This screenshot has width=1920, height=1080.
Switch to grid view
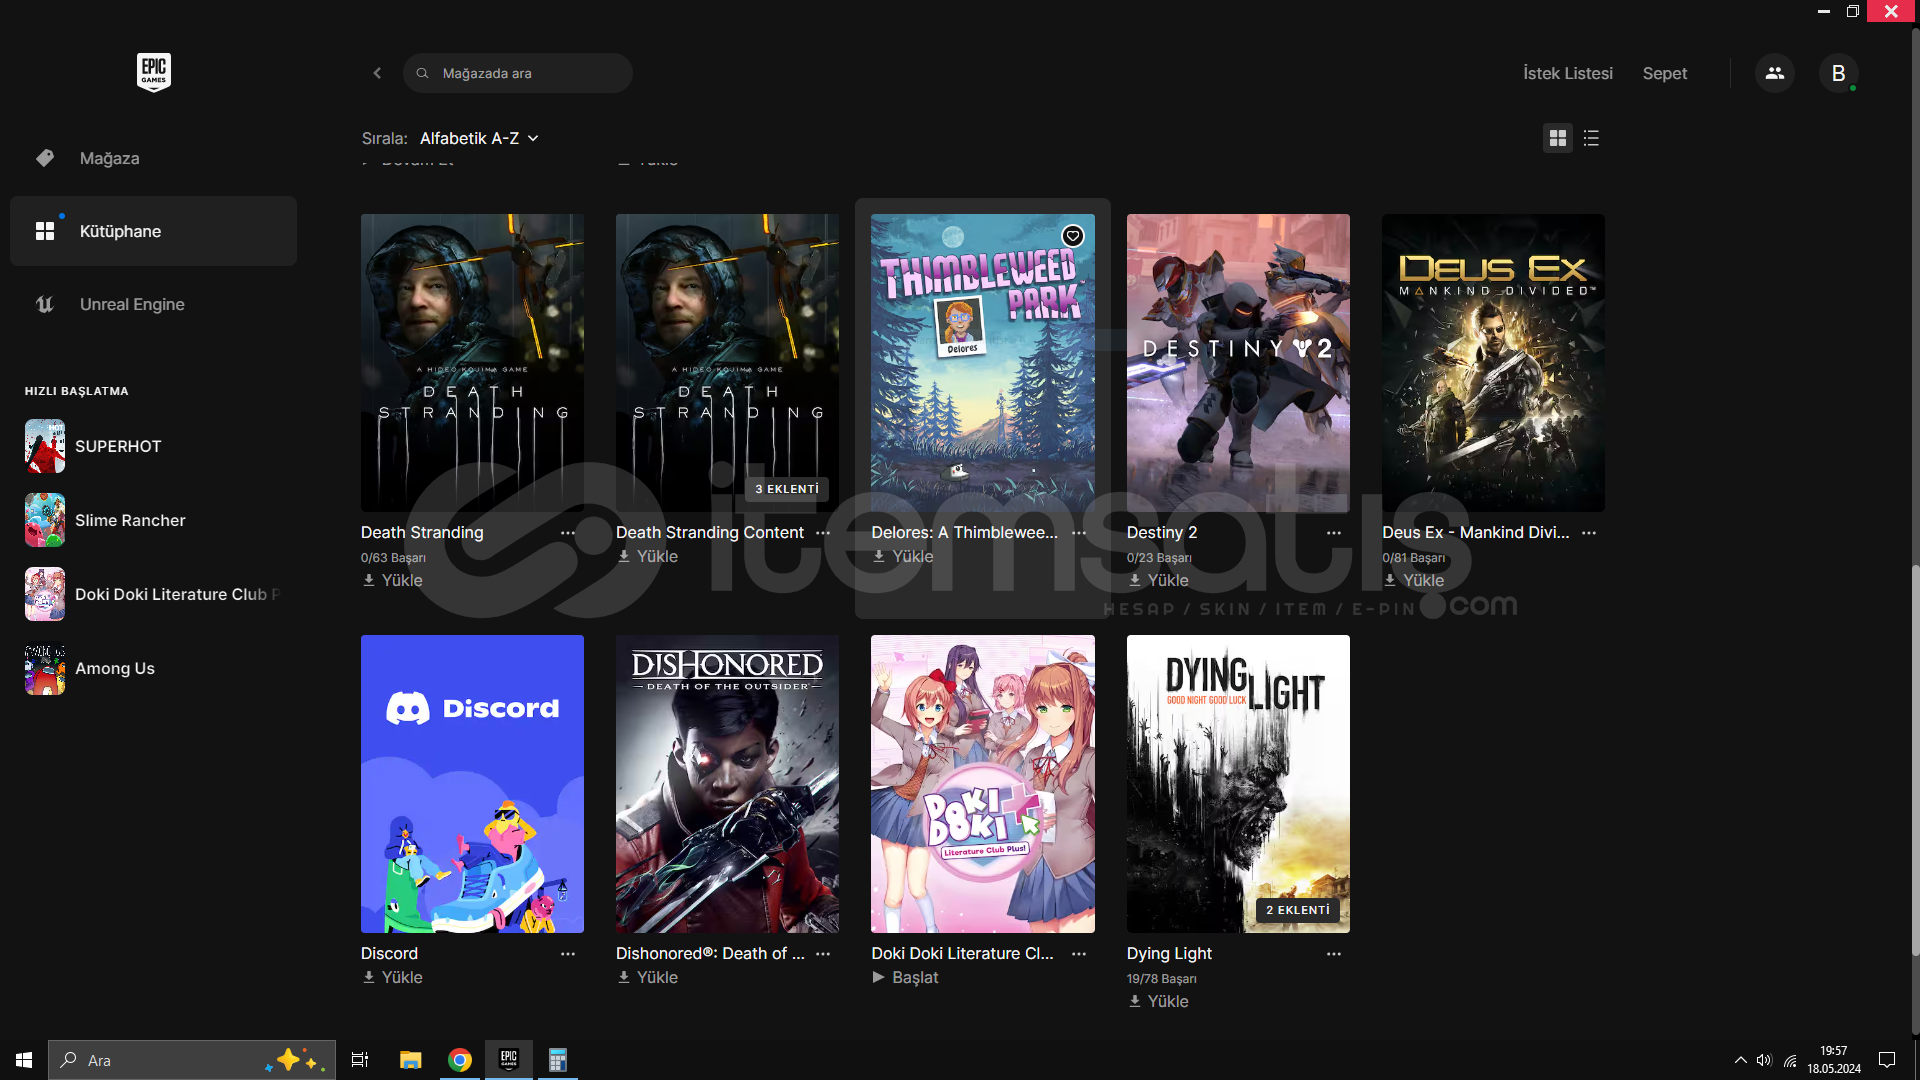pyautogui.click(x=1558, y=138)
